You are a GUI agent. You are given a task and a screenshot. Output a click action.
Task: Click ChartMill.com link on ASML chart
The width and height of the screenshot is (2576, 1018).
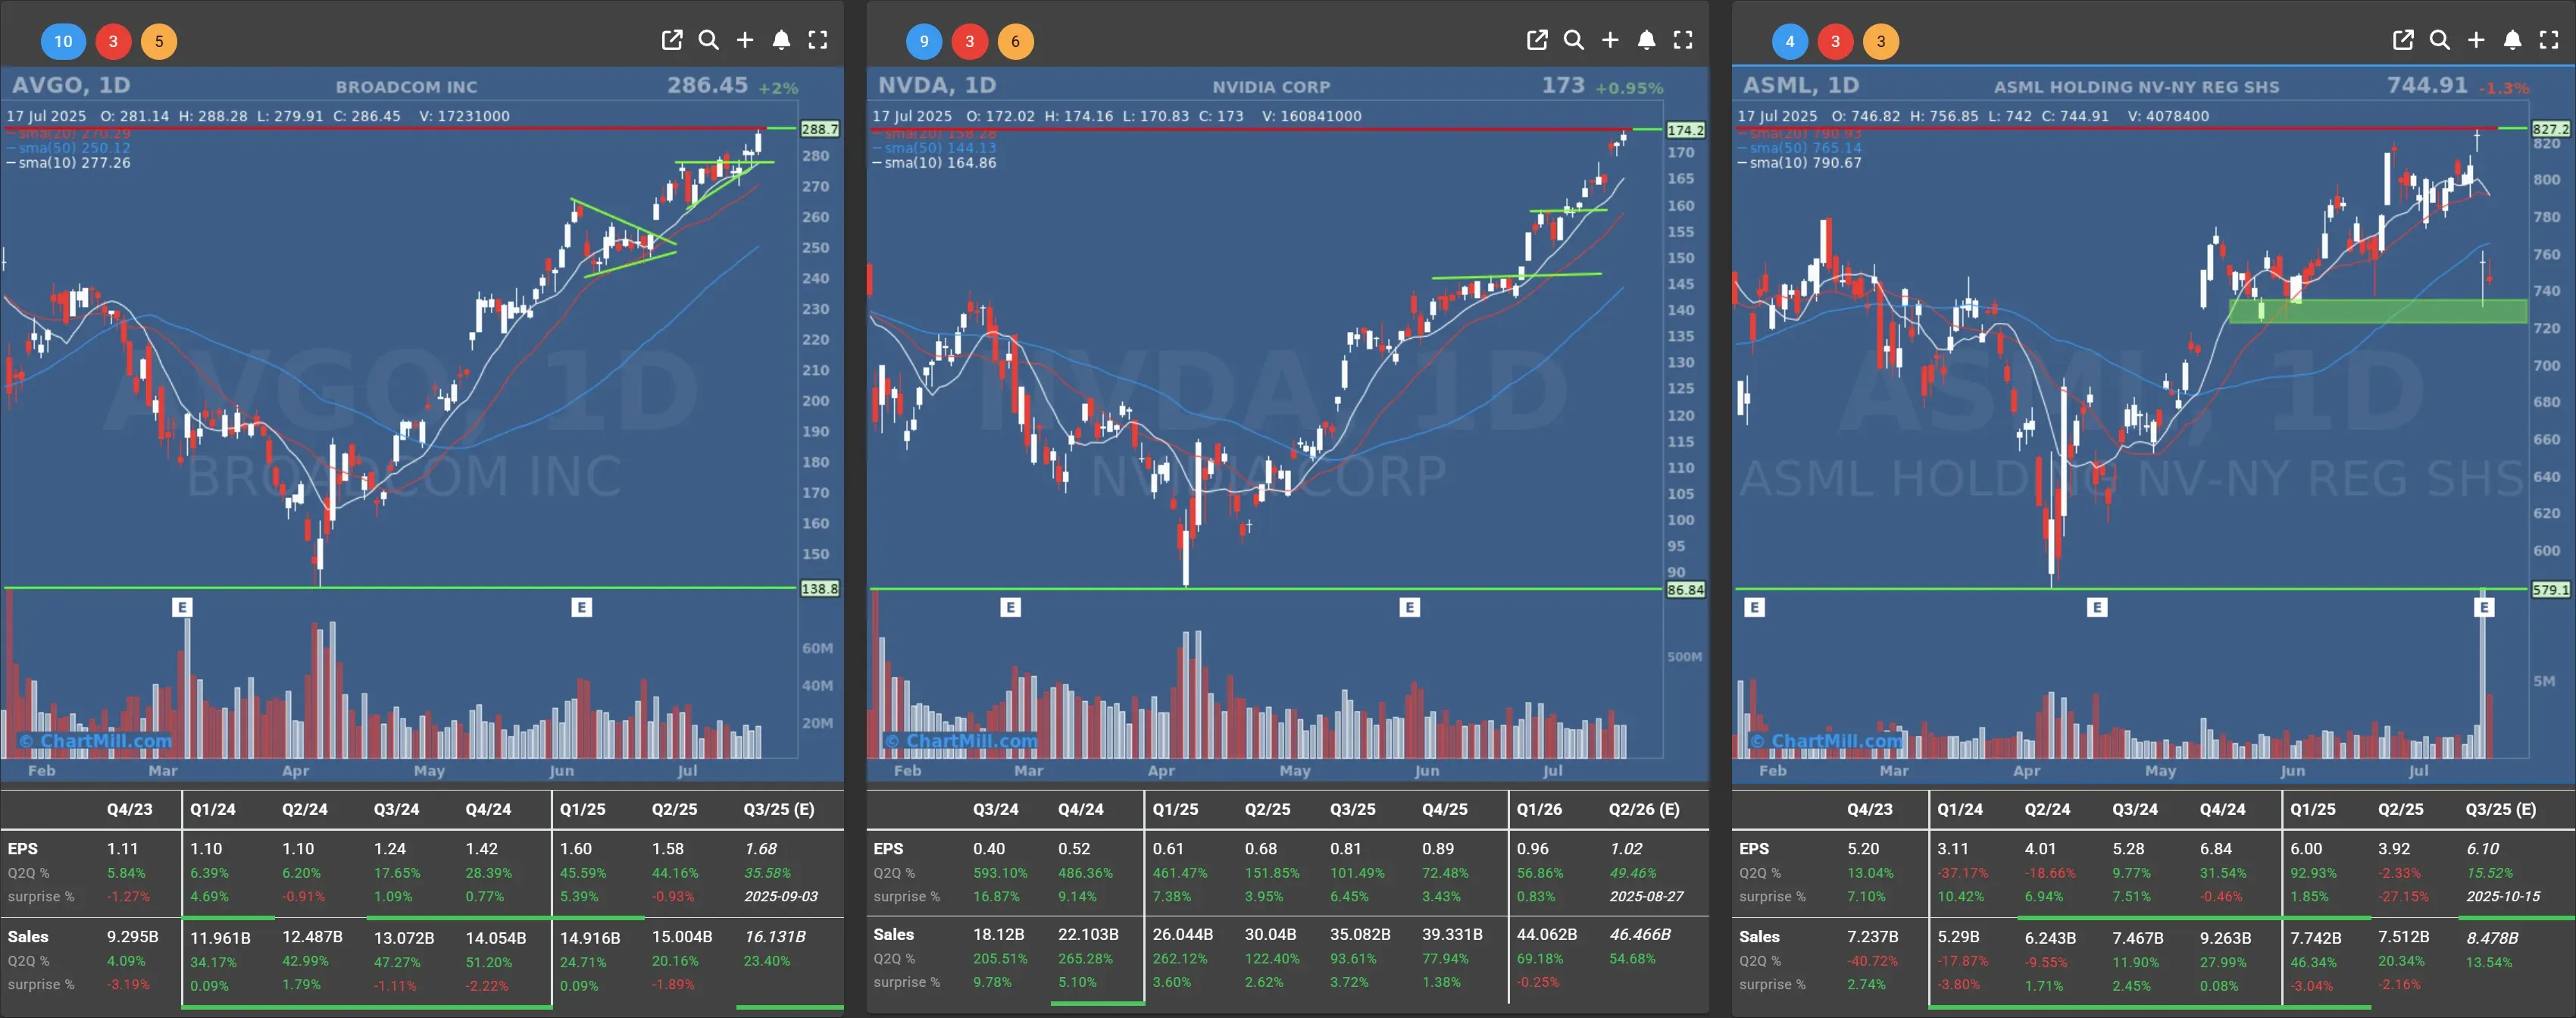click(x=1826, y=741)
